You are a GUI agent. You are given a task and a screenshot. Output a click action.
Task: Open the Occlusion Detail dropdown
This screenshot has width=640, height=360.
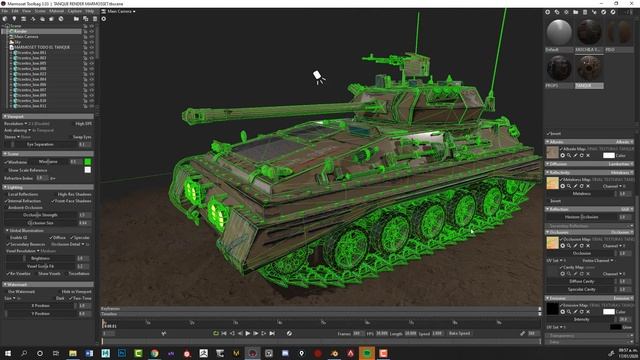click(68, 244)
